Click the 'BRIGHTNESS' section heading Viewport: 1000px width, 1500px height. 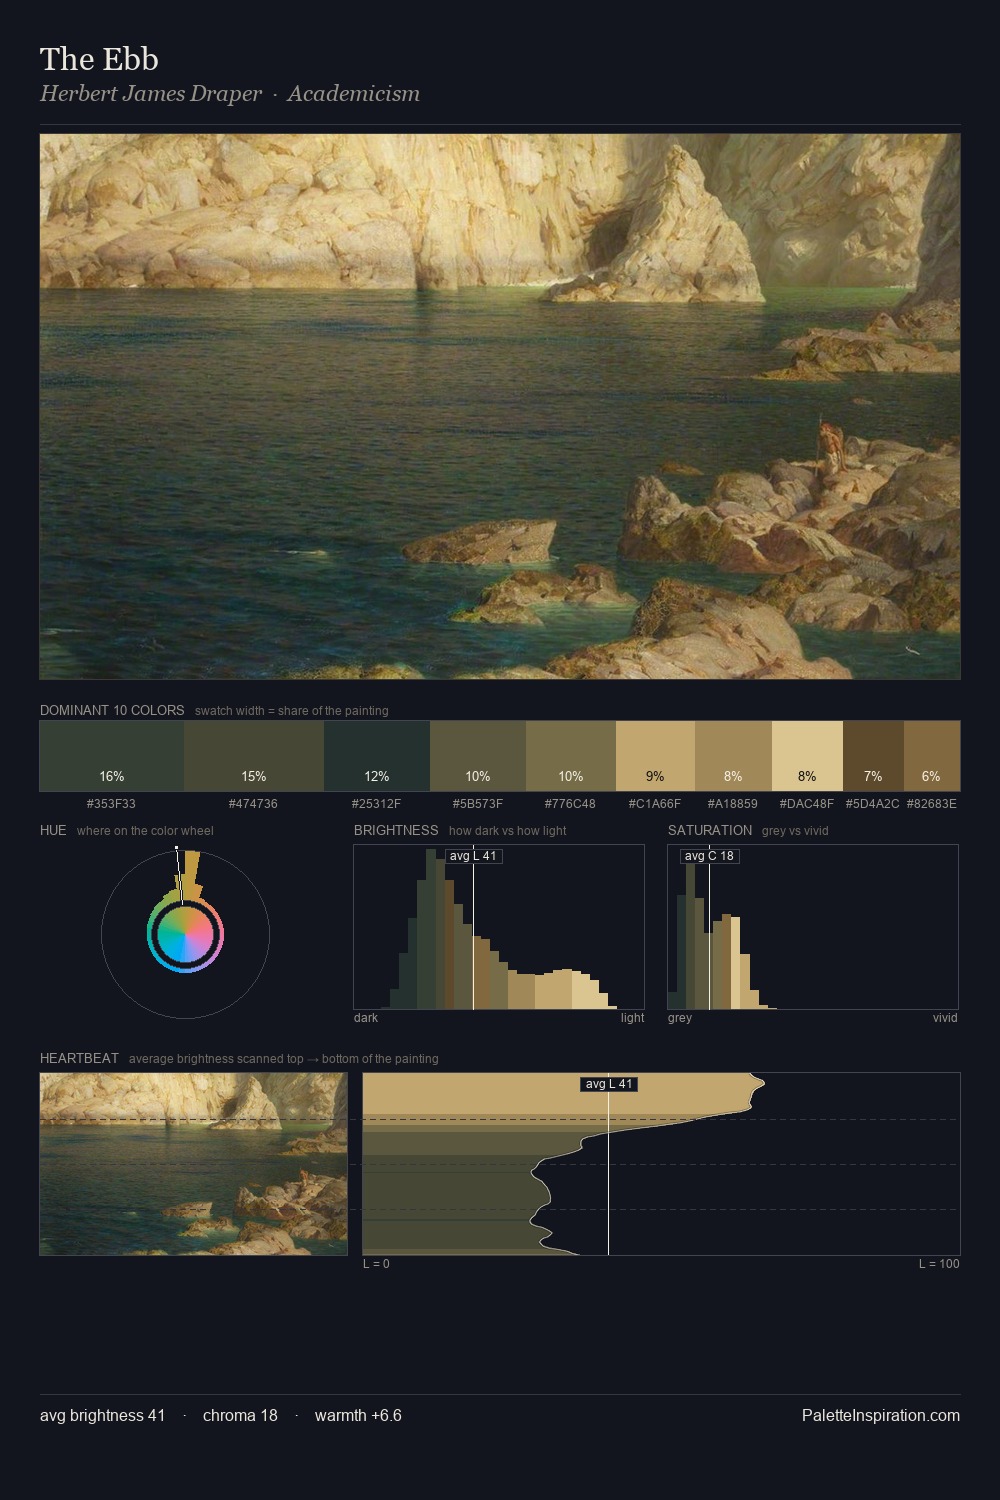(x=396, y=830)
